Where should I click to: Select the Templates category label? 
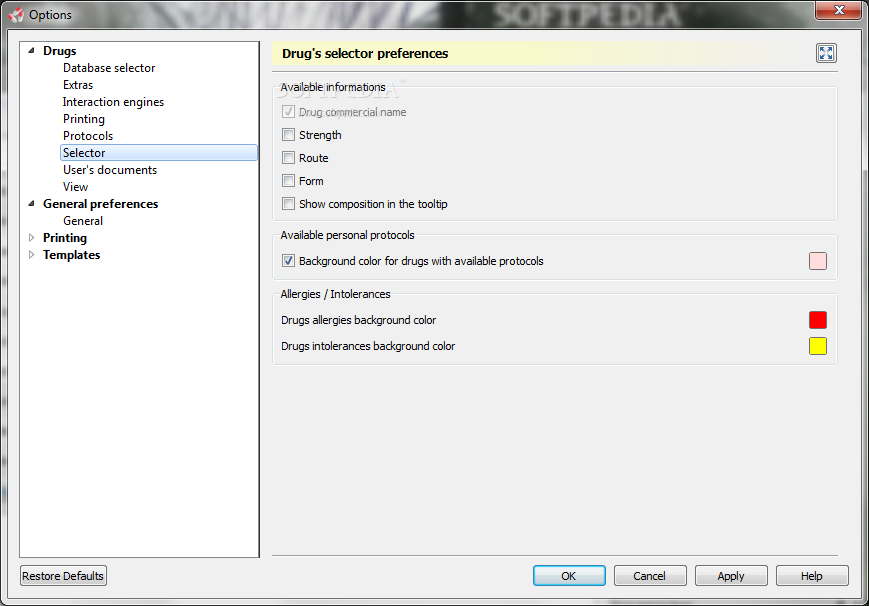coord(71,255)
